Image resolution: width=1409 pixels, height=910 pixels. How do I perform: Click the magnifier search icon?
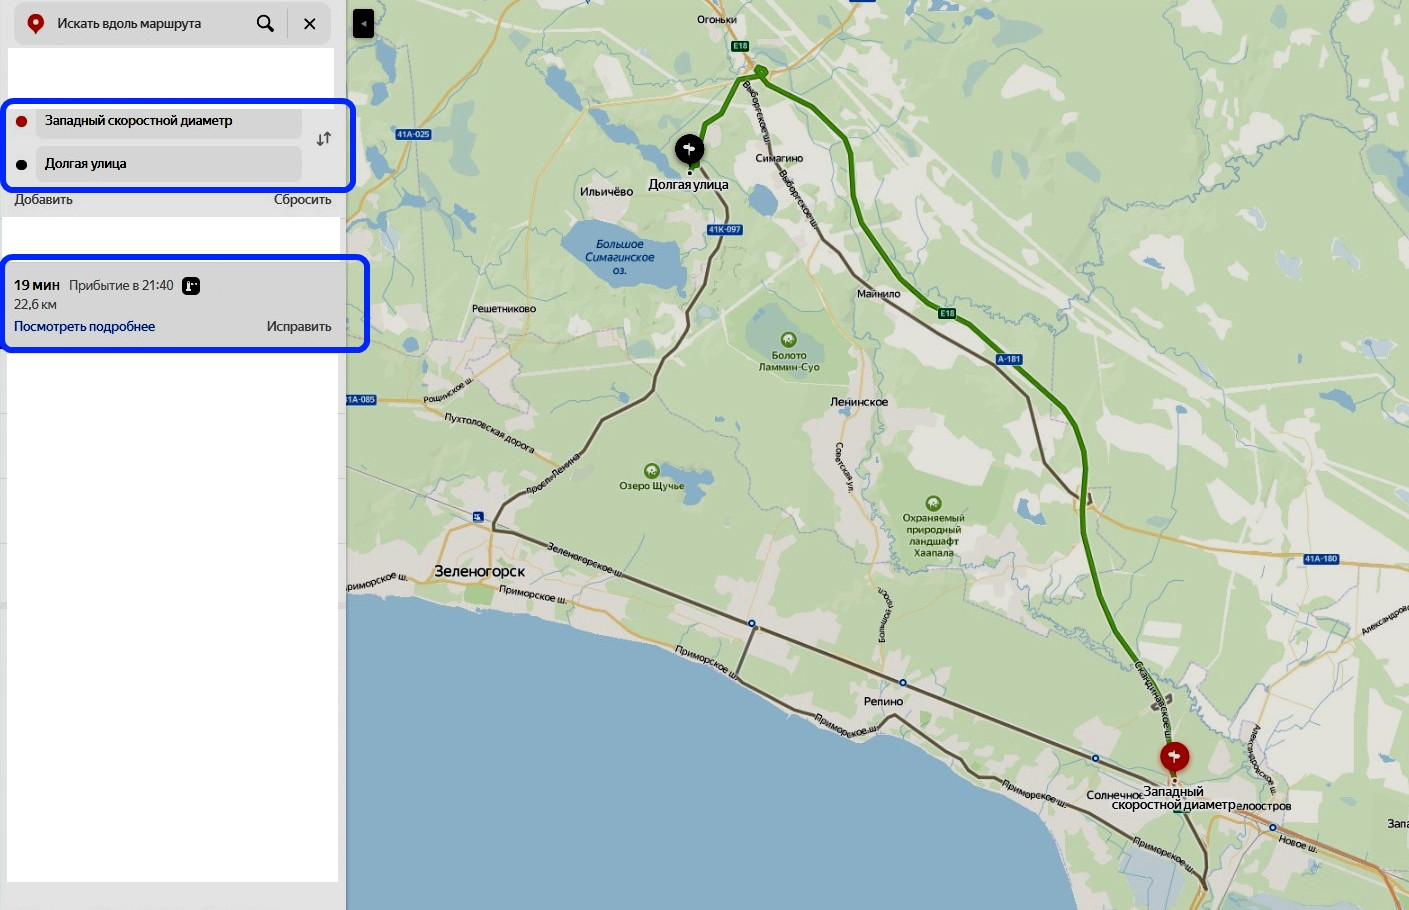click(265, 23)
